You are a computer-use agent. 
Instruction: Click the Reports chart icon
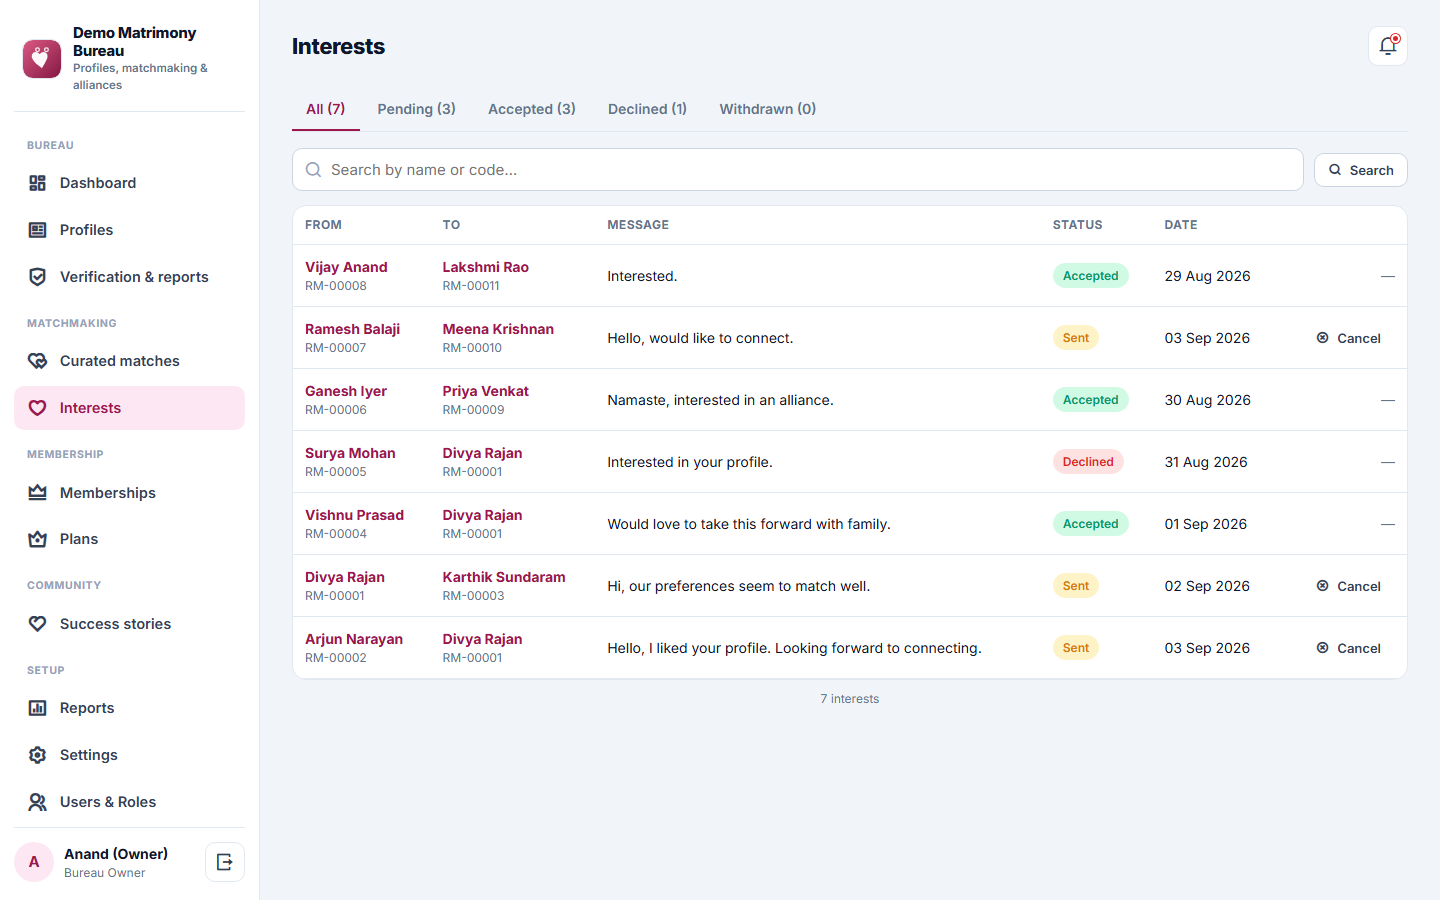pyautogui.click(x=38, y=708)
